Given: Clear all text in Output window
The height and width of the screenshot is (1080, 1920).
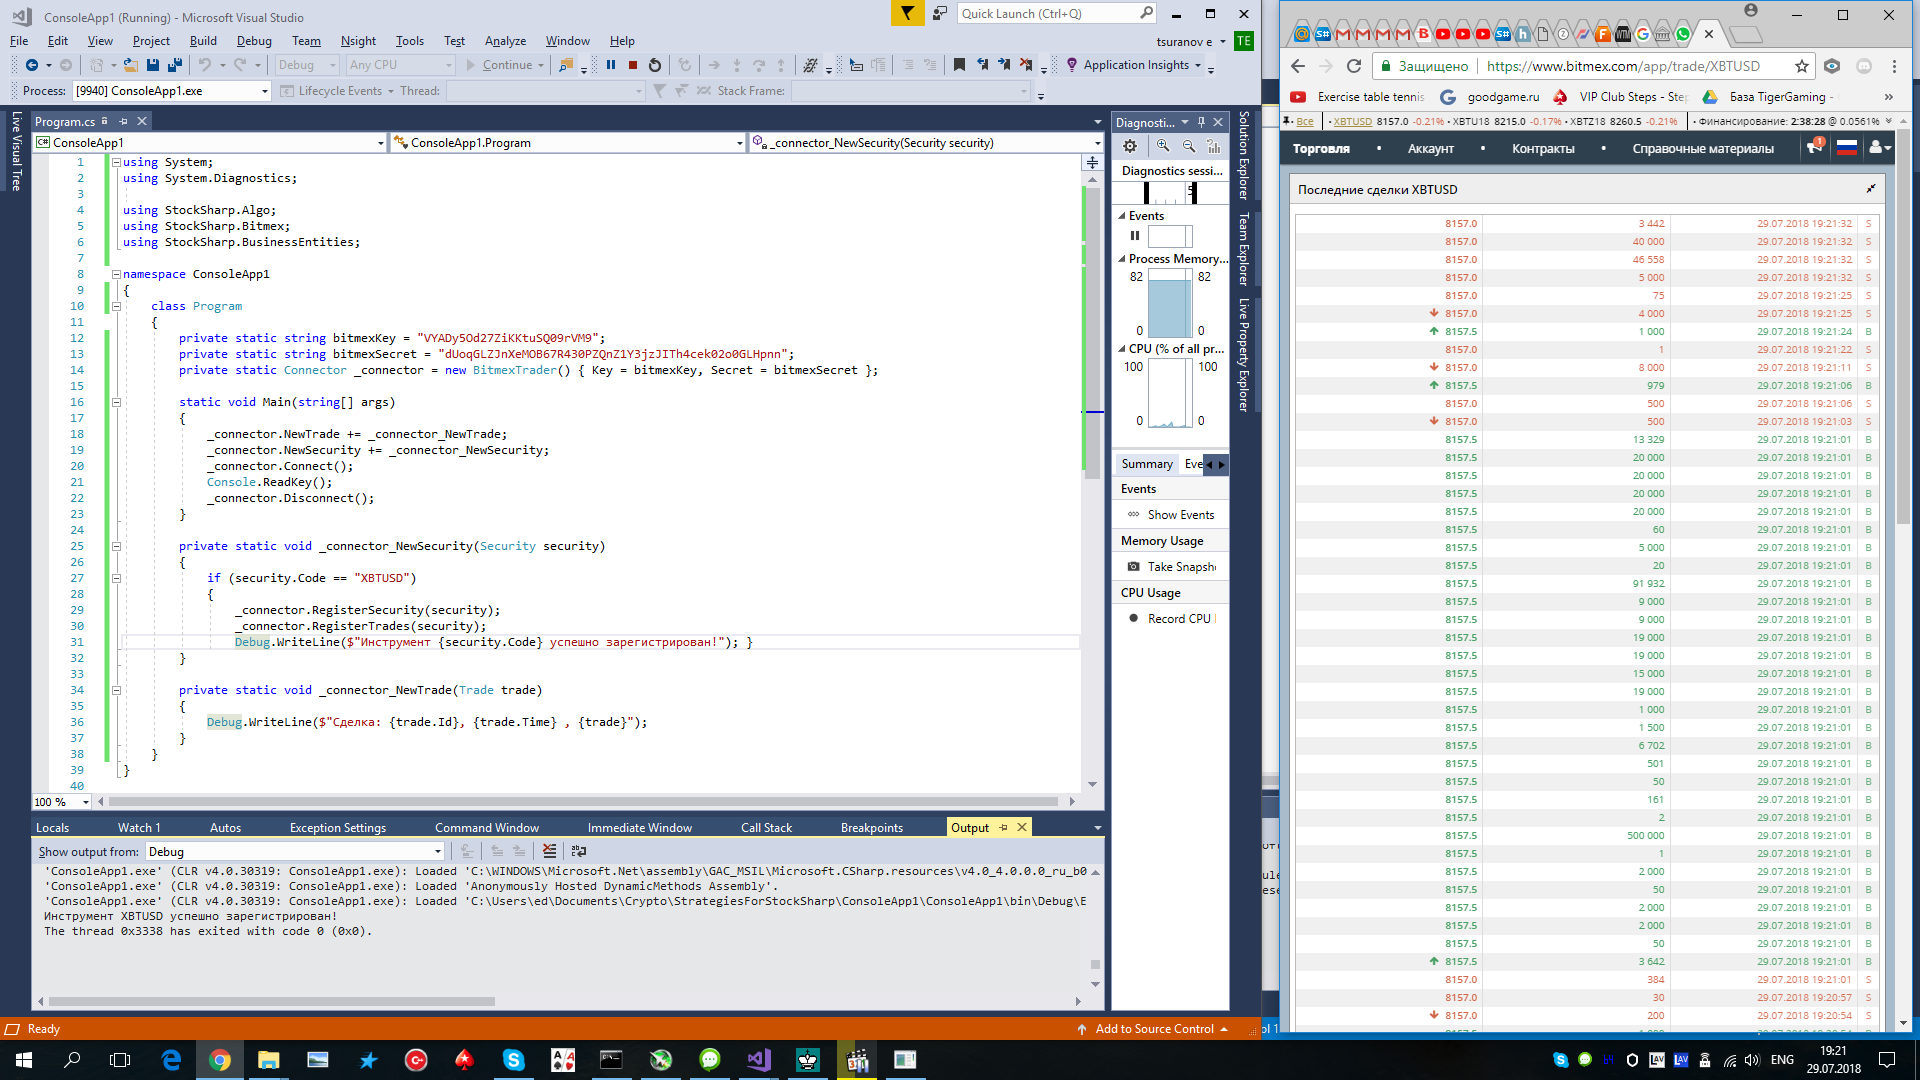Looking at the screenshot, I should click(x=549, y=852).
